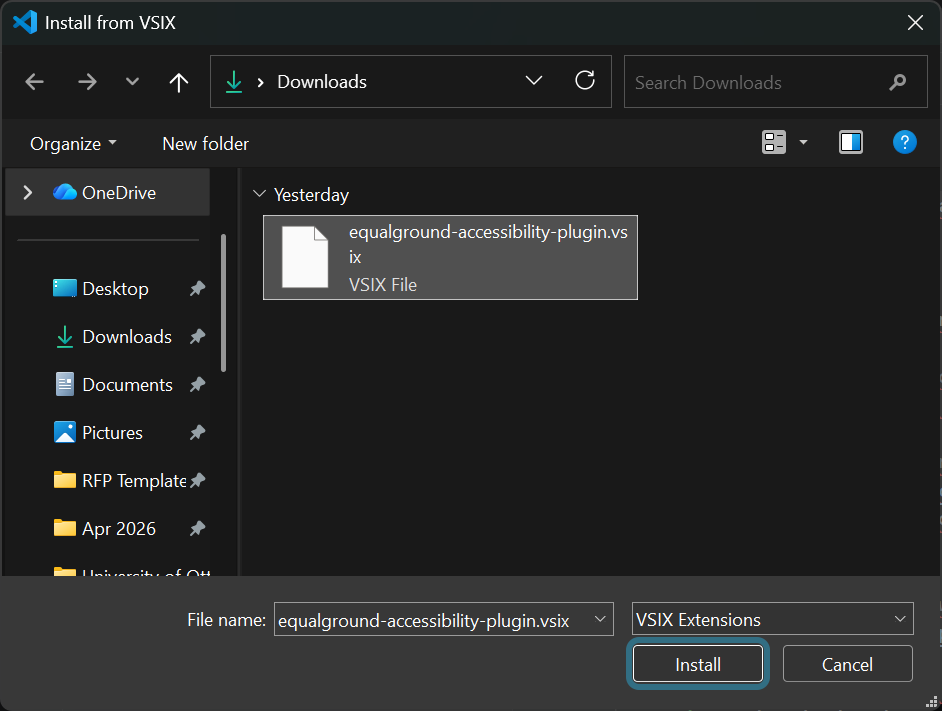Click the pin icon beside Pictures
This screenshot has height=711, width=942.
(x=198, y=433)
